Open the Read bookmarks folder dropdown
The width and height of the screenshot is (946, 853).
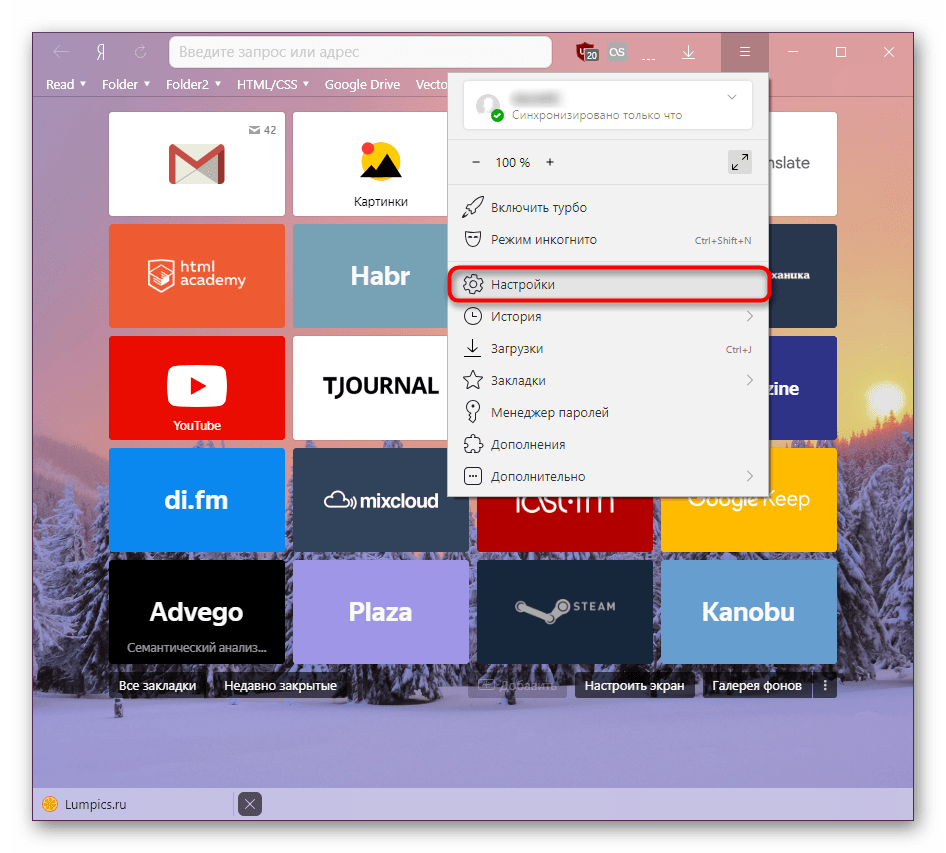click(x=66, y=84)
